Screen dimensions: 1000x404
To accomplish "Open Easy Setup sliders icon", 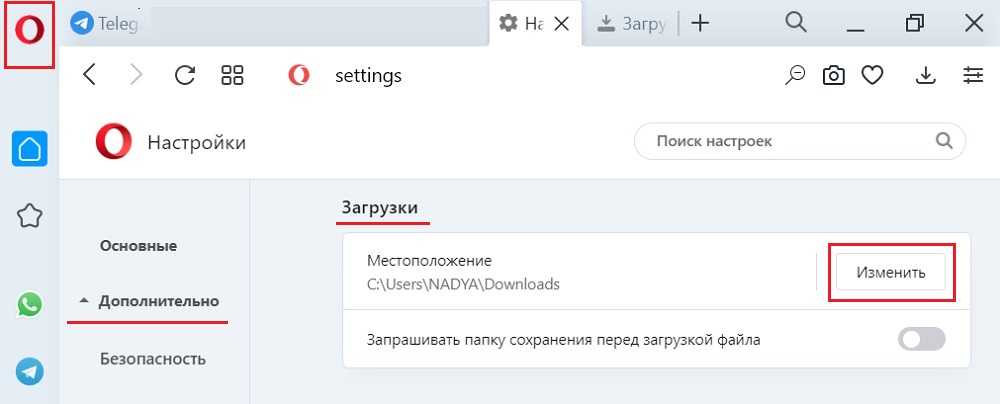I will (973, 75).
